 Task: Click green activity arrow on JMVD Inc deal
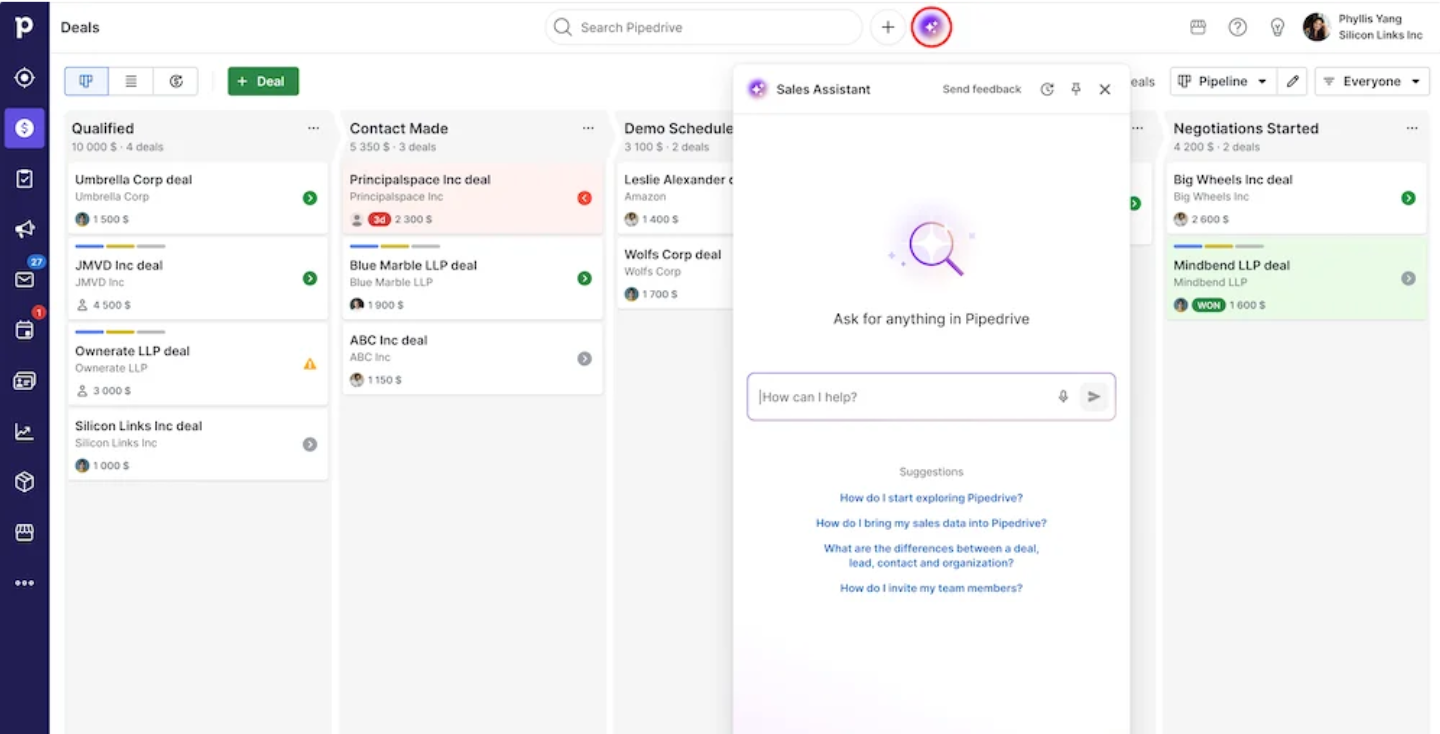310,278
